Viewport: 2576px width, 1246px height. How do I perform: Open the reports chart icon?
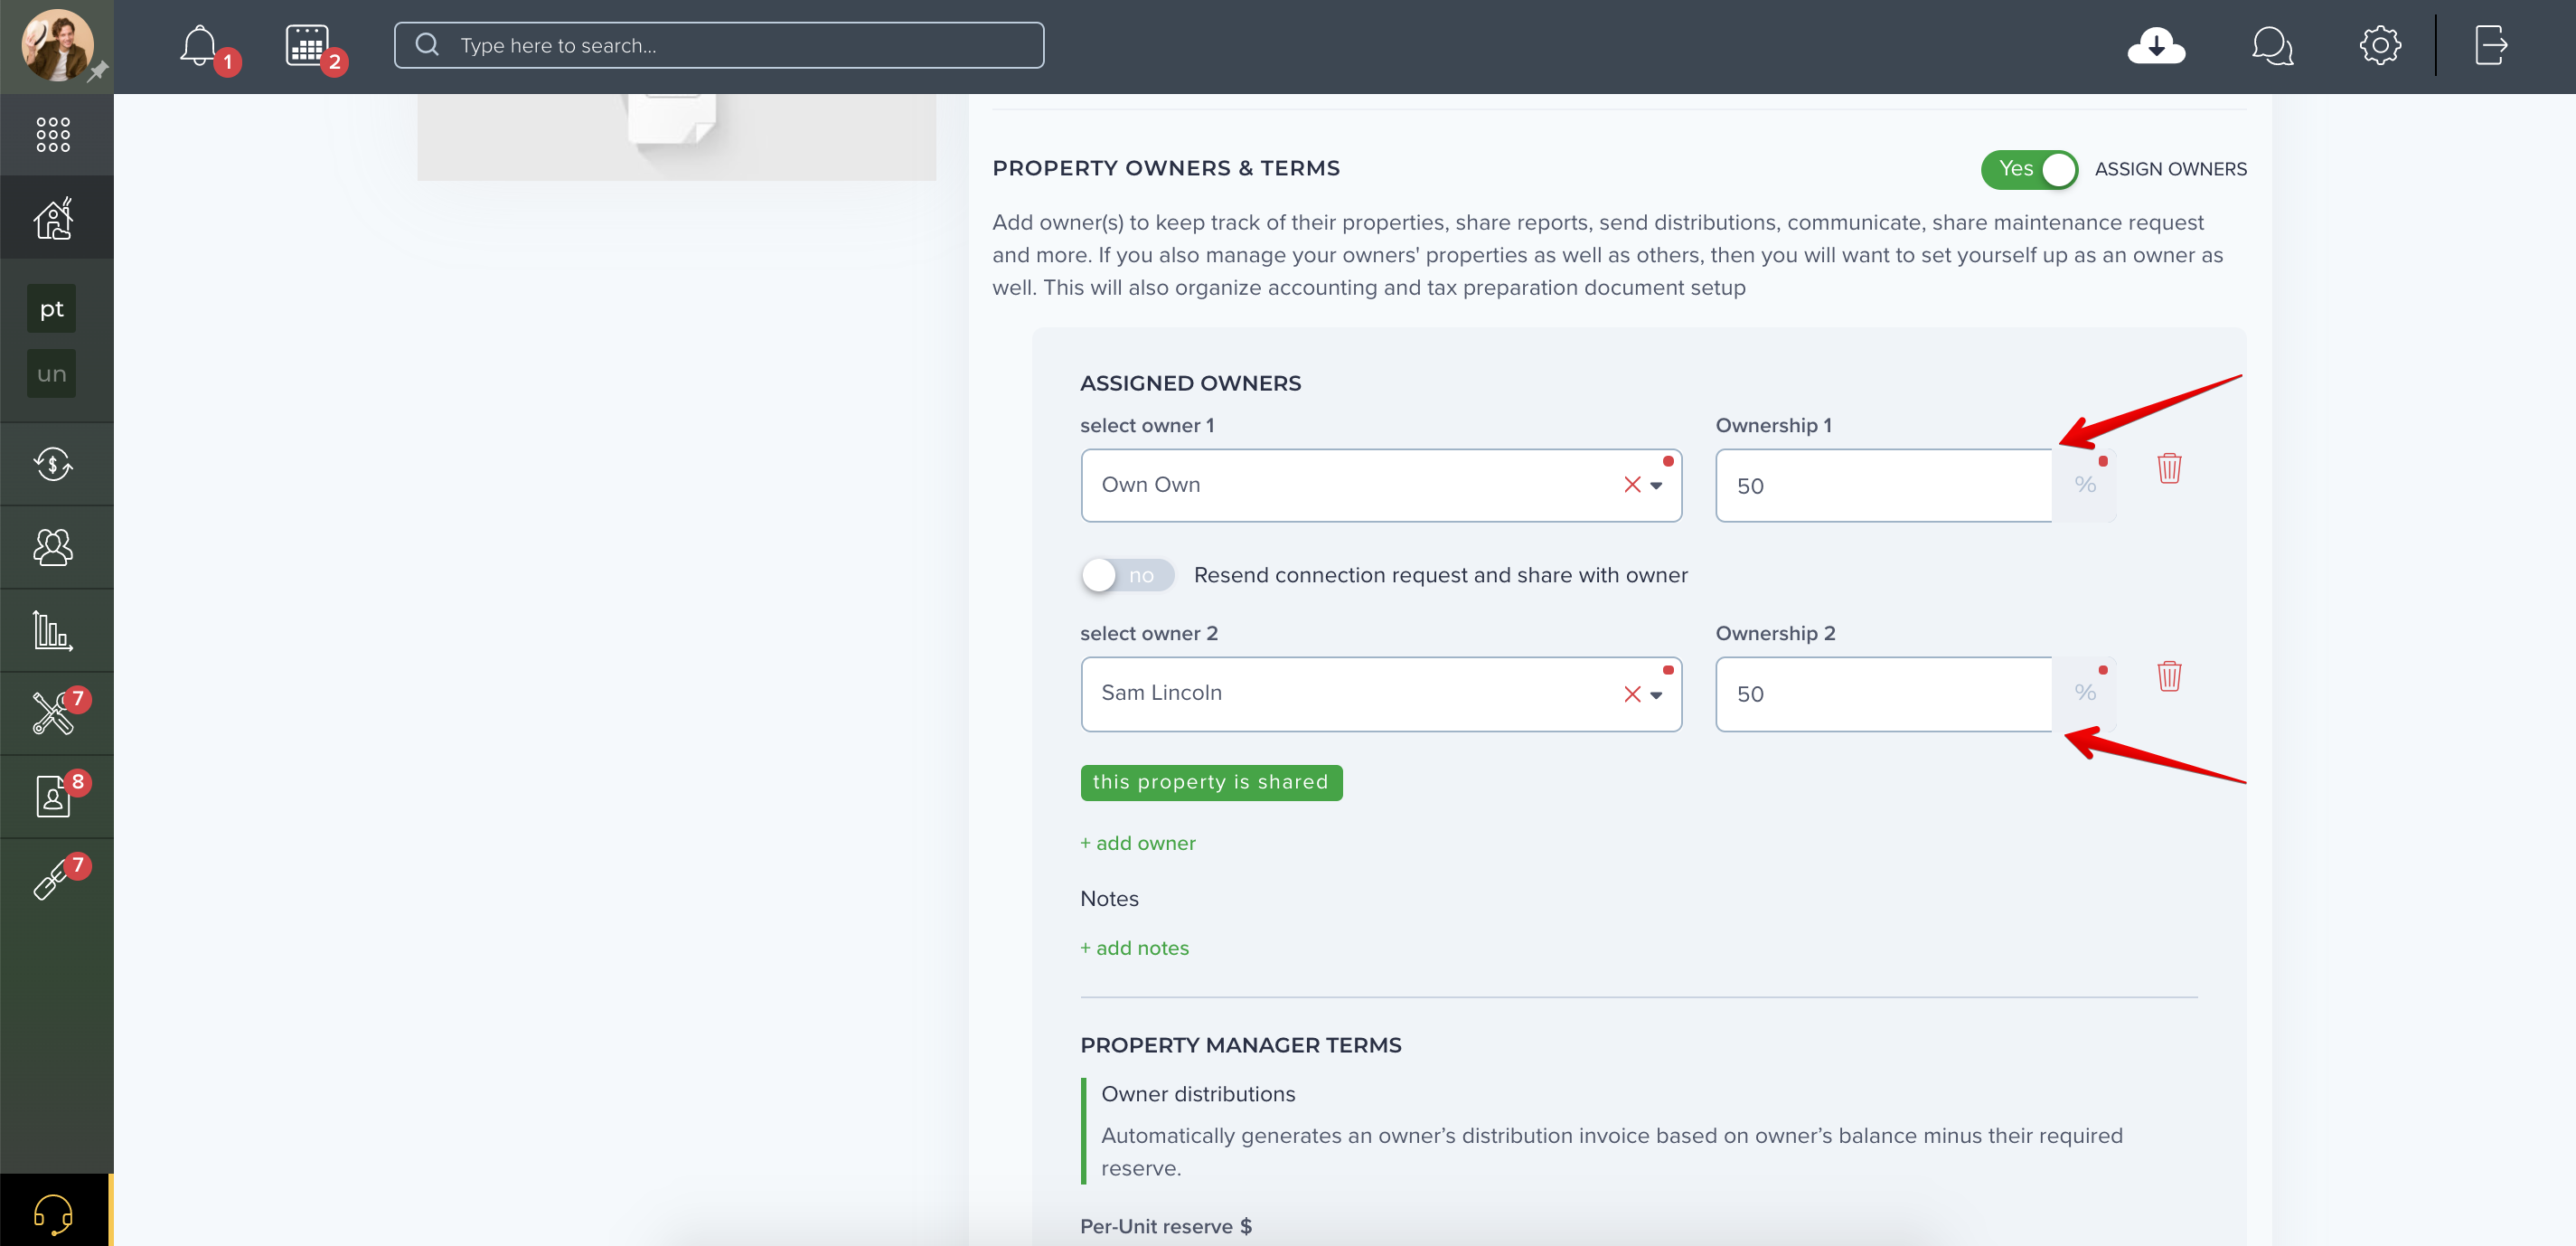coord(53,630)
